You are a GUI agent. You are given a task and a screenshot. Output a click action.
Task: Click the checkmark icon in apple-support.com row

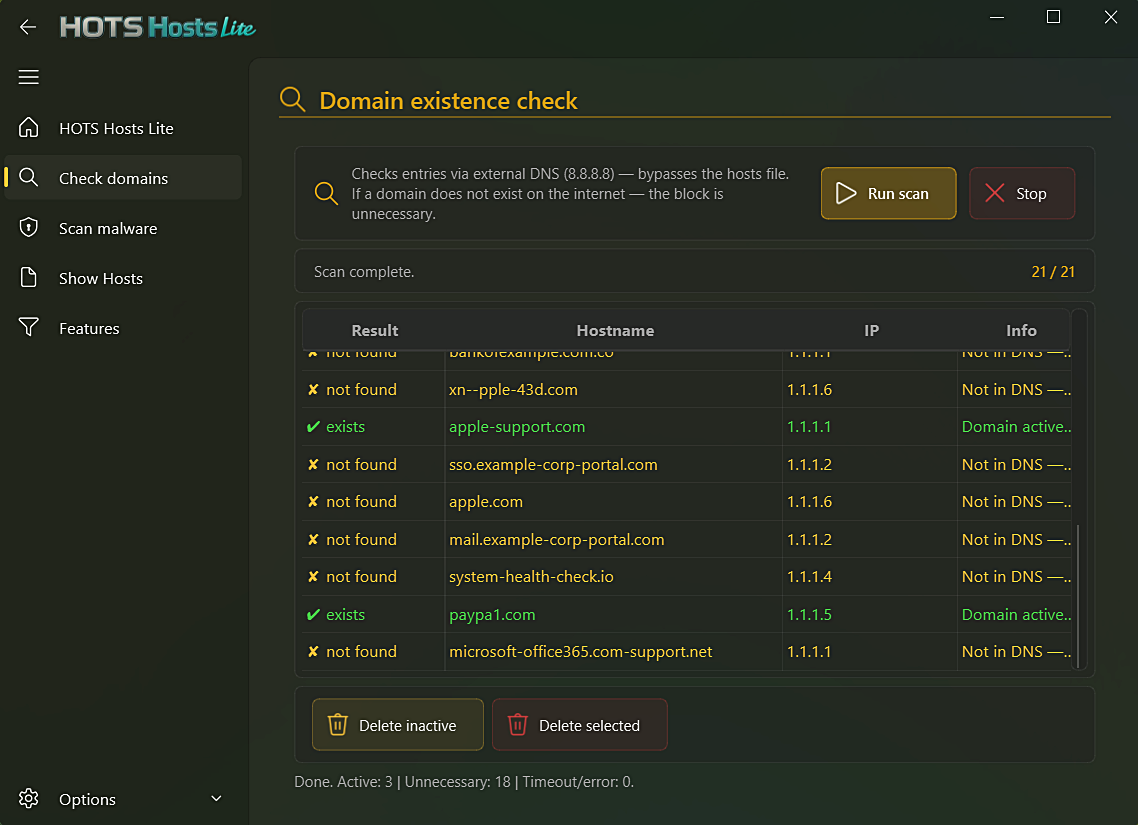[314, 427]
